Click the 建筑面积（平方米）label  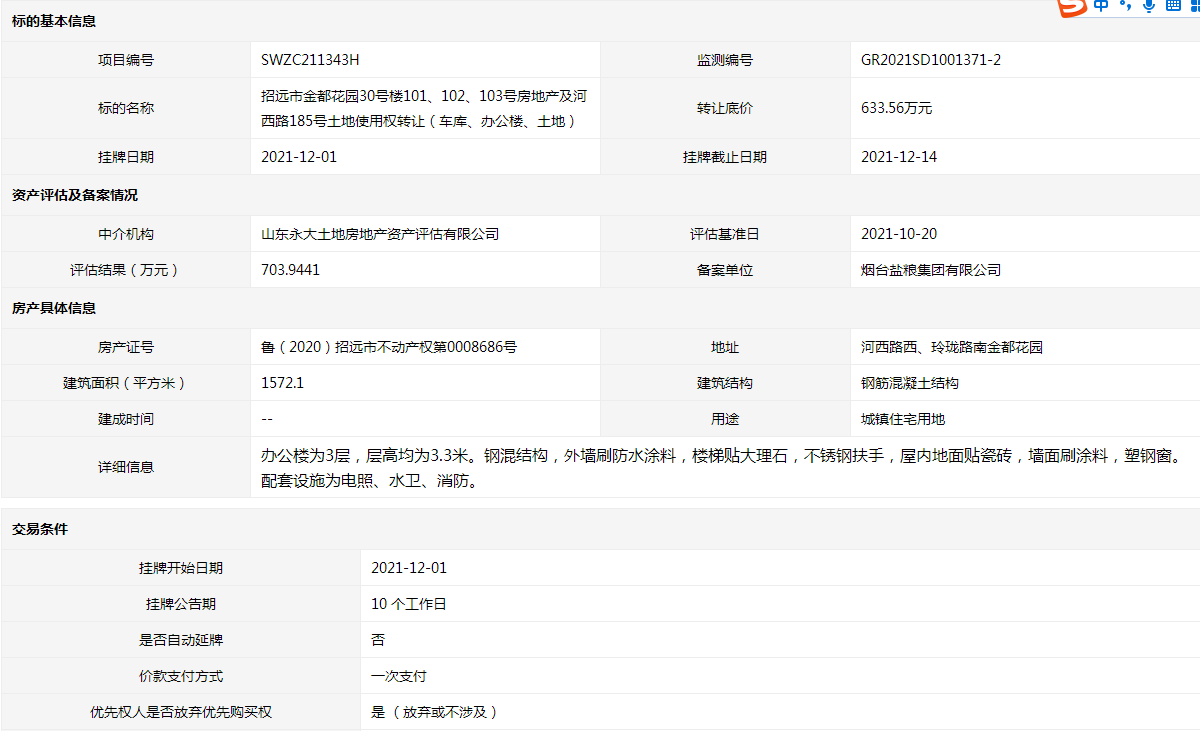[126, 383]
